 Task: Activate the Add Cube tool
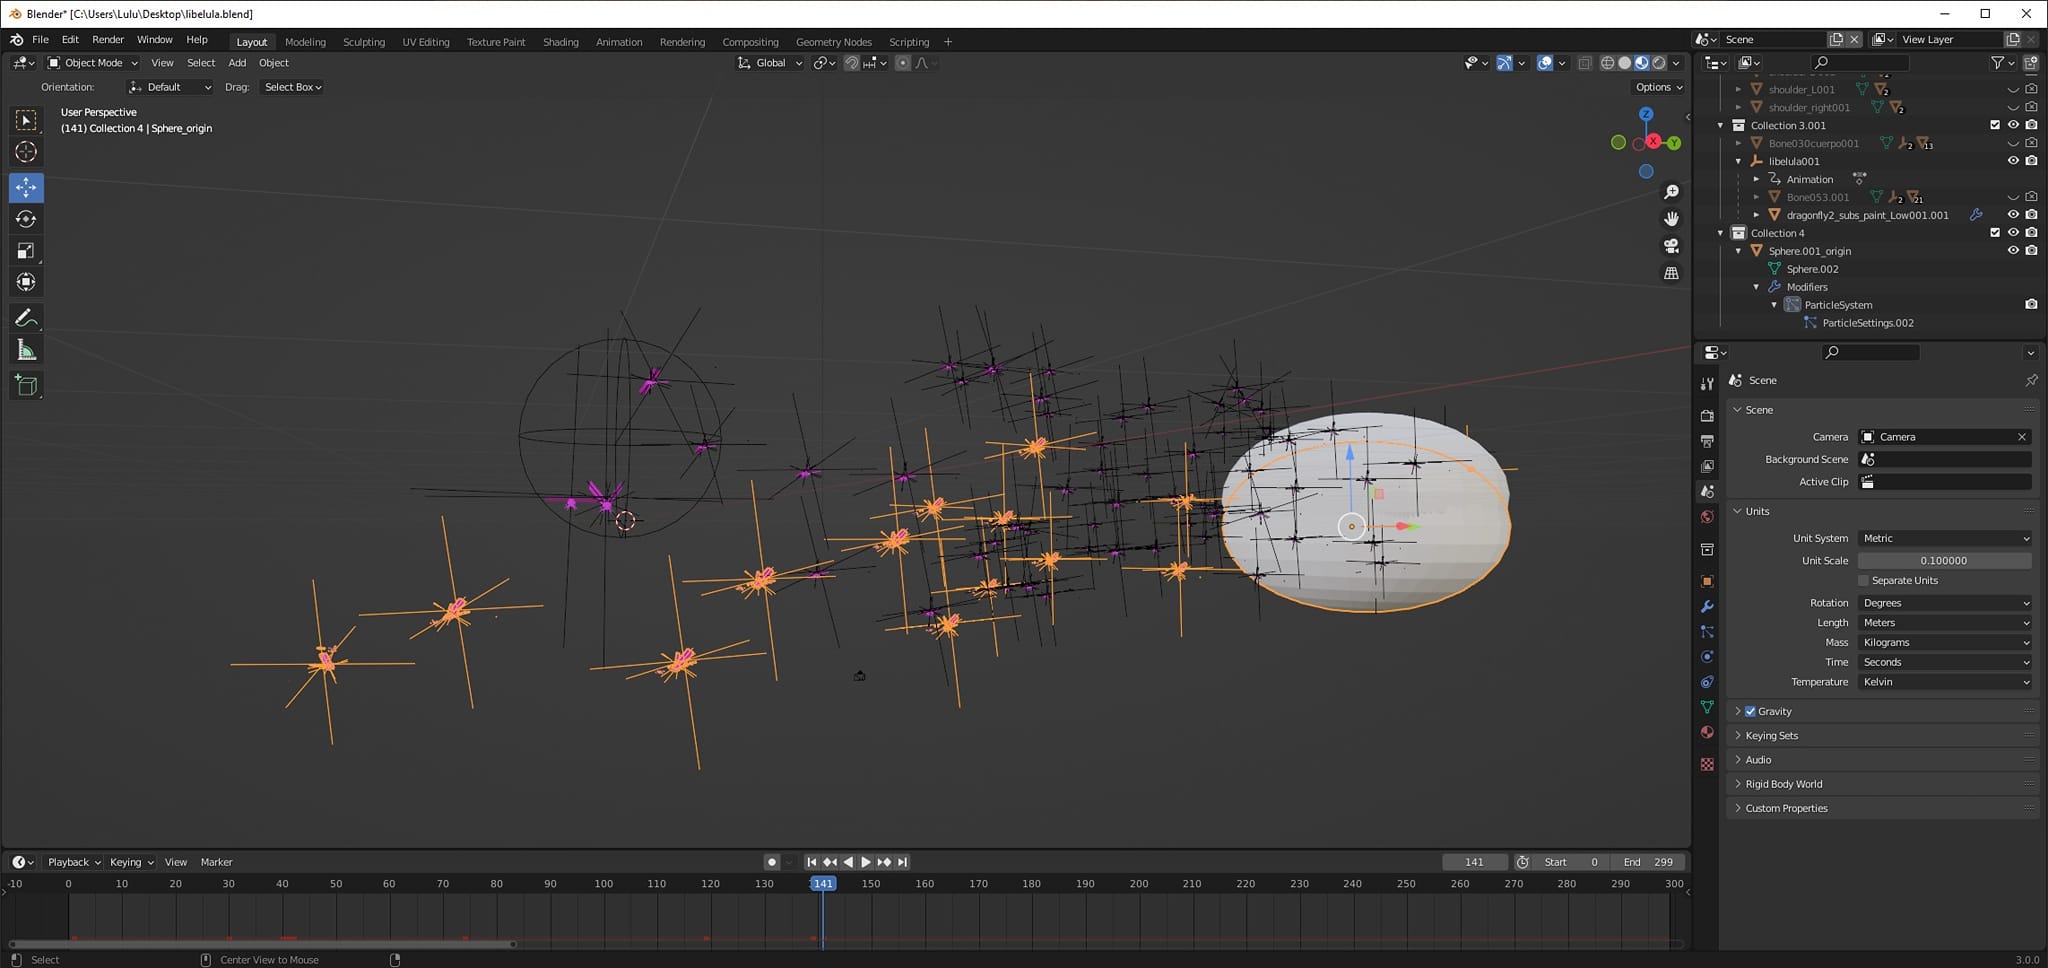[26, 385]
